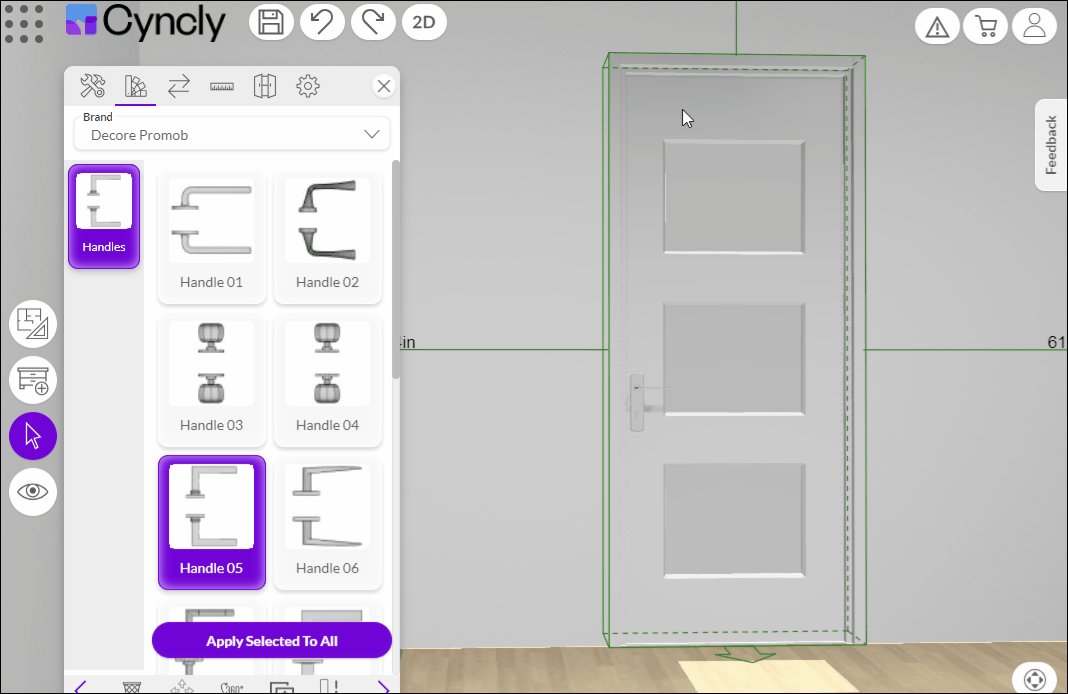Undo the last action
The width and height of the screenshot is (1068, 694).
(322, 22)
